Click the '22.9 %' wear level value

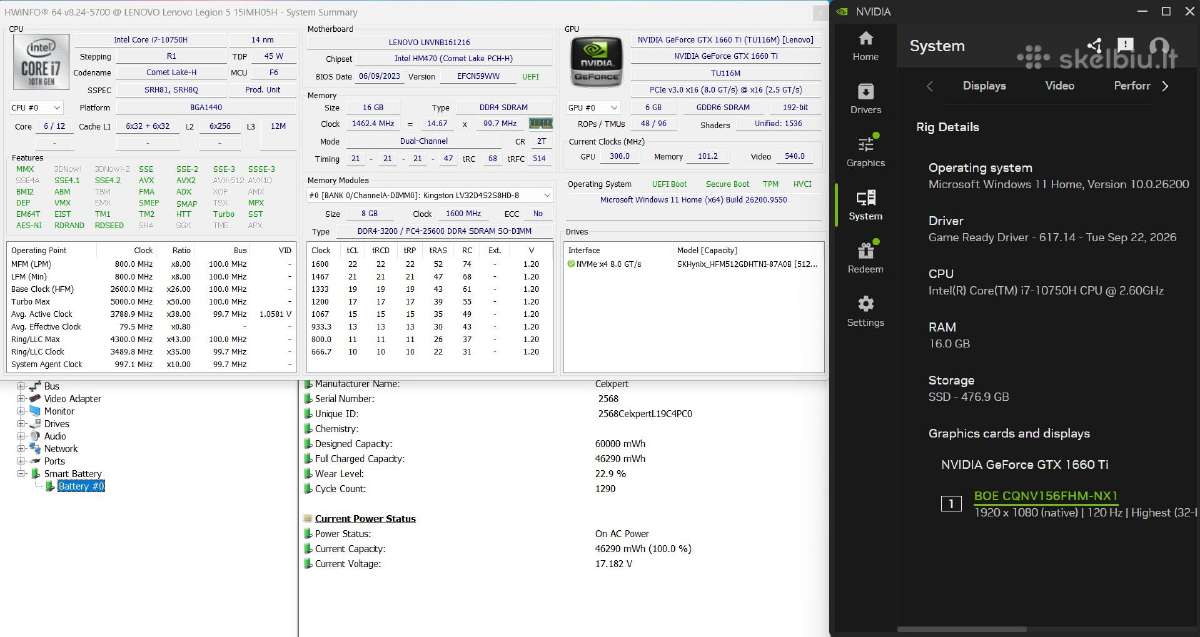611,473
